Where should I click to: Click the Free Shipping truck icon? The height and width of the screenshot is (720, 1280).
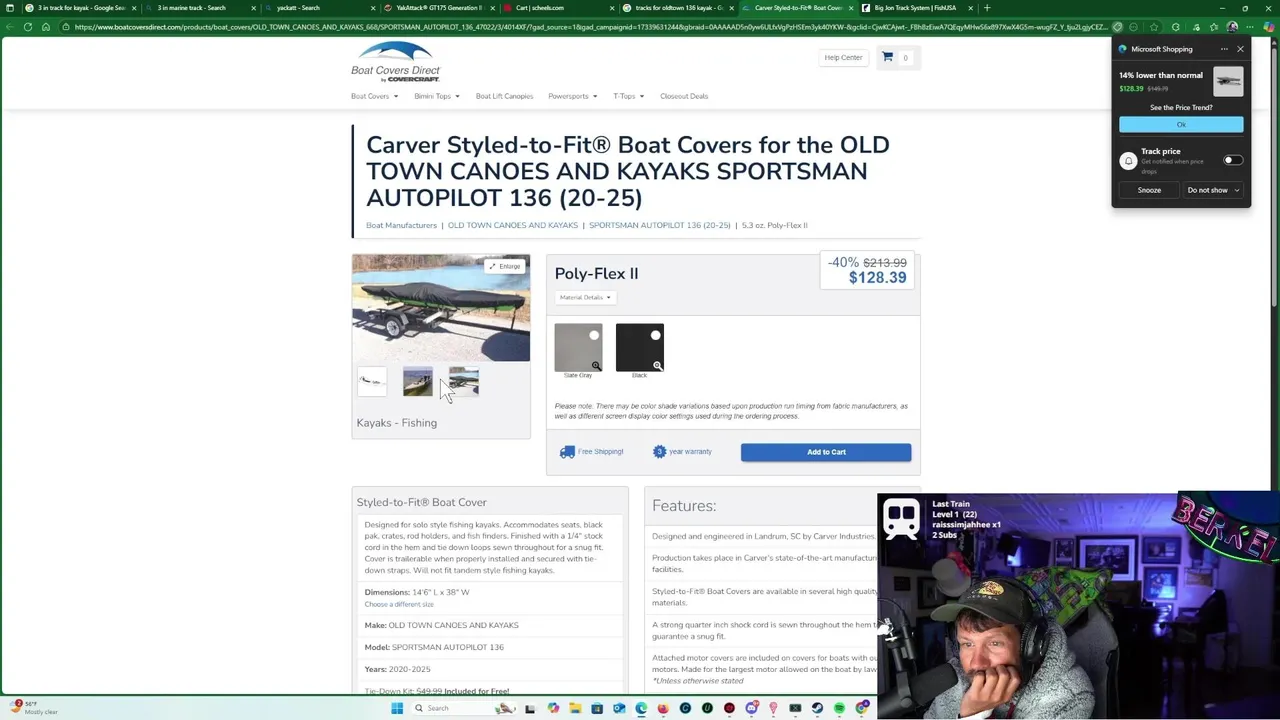pos(567,452)
